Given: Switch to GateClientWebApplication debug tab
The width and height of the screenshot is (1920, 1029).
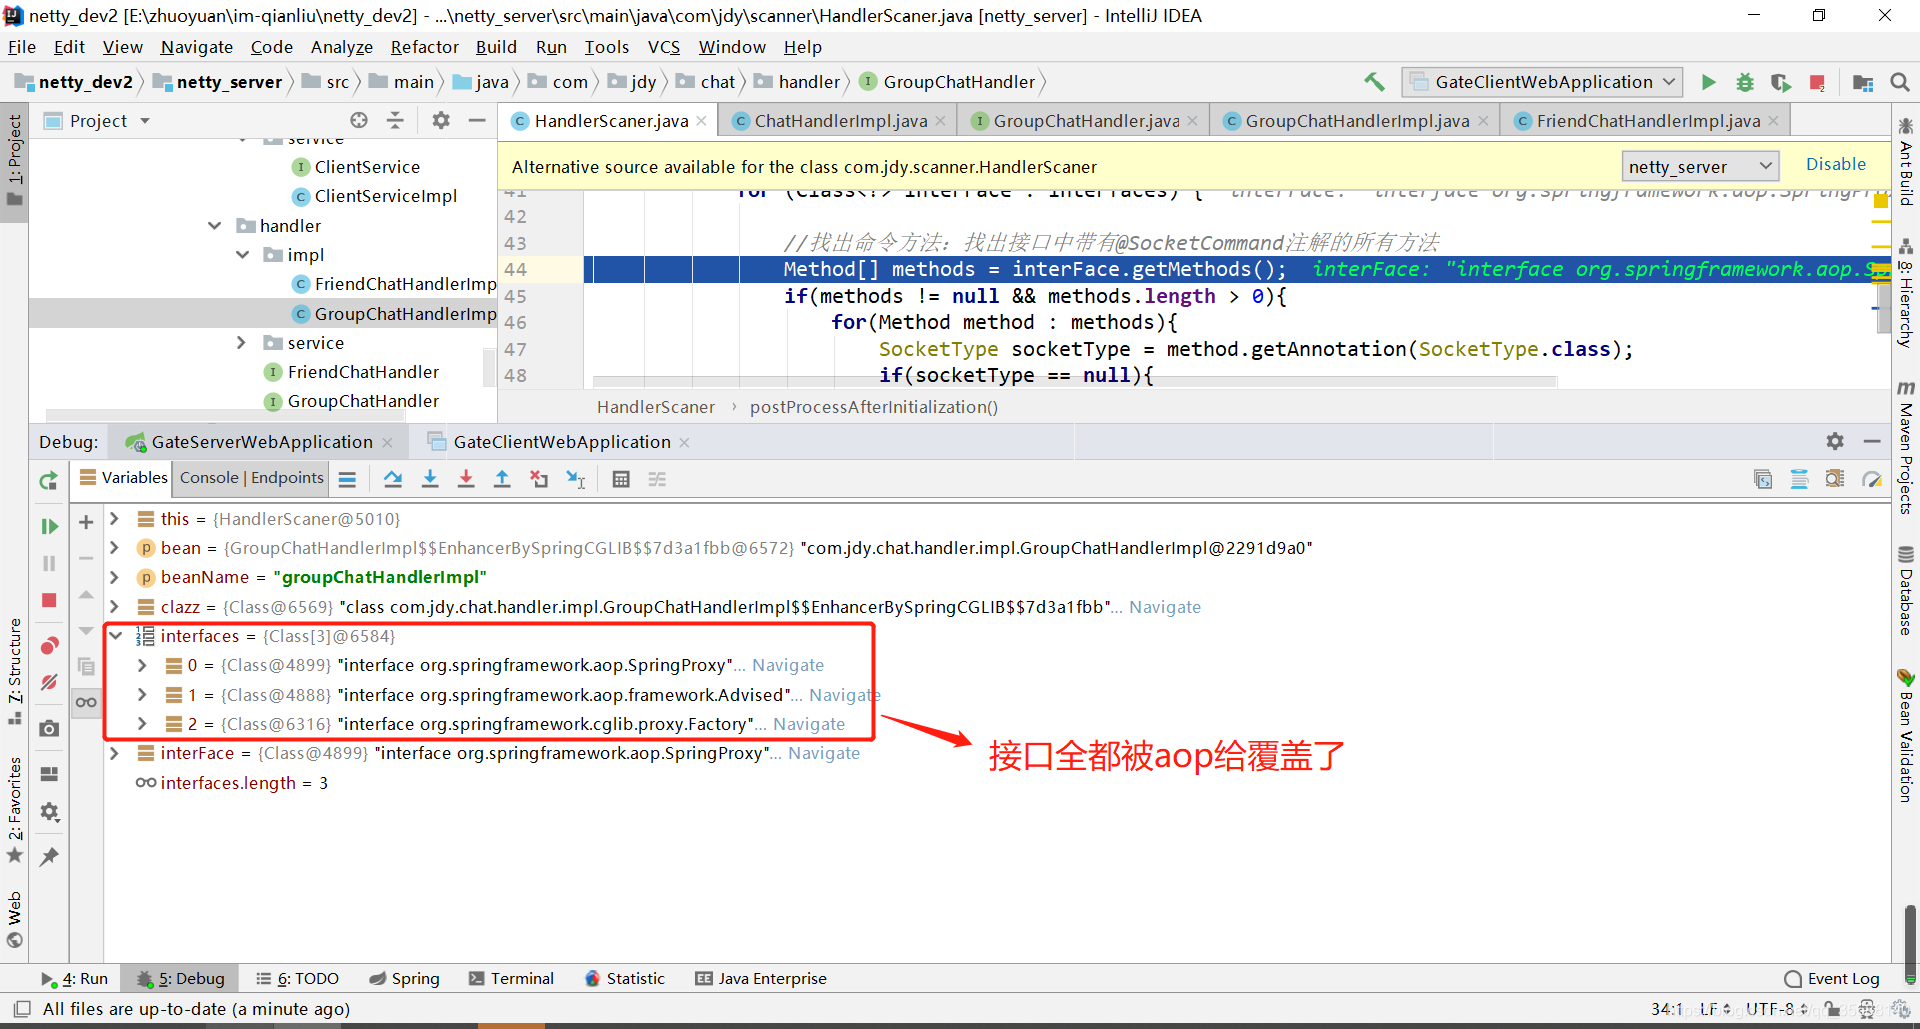Looking at the screenshot, I should 561,442.
